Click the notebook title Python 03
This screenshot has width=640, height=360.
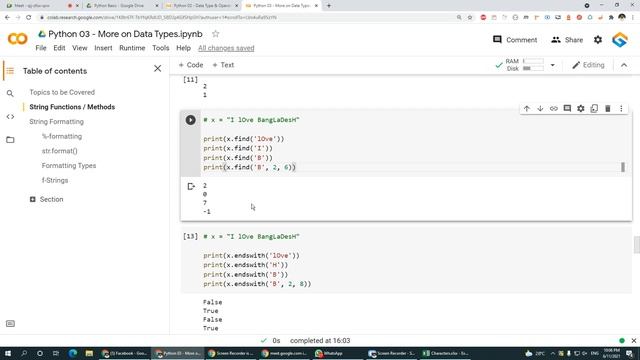[x=125, y=34]
